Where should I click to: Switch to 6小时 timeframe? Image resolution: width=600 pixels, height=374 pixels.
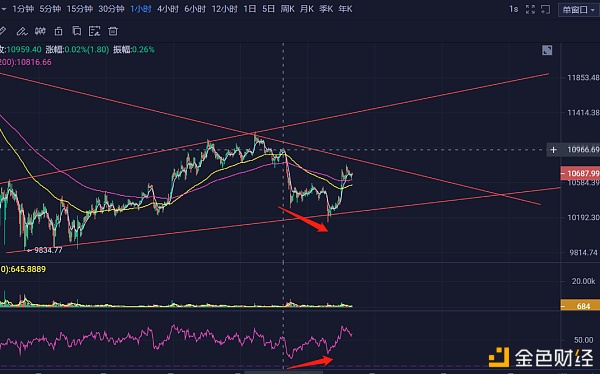(x=195, y=9)
